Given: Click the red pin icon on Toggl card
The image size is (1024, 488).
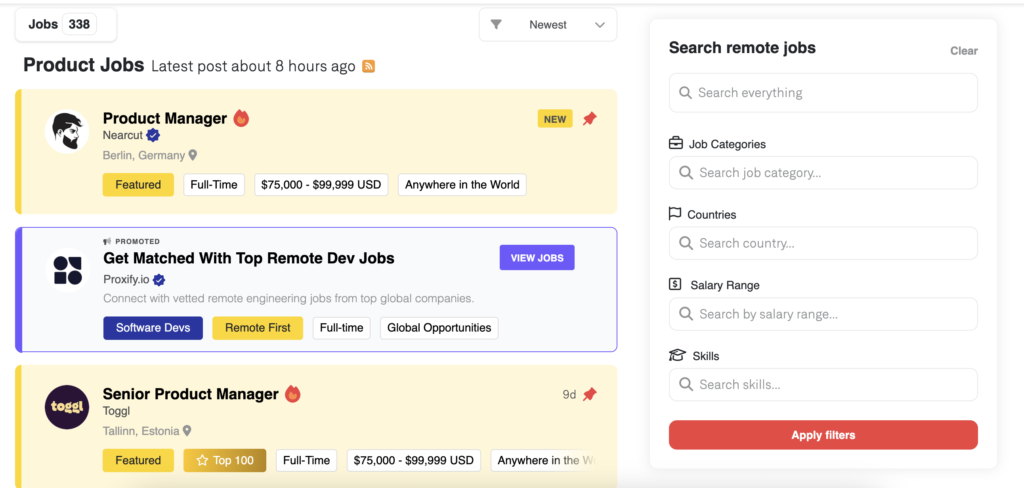Looking at the screenshot, I should (x=590, y=395).
